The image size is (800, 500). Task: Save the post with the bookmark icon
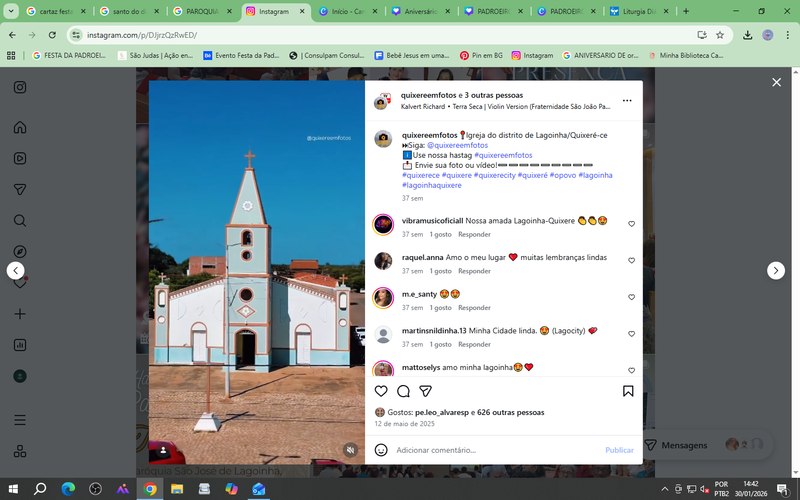click(628, 391)
